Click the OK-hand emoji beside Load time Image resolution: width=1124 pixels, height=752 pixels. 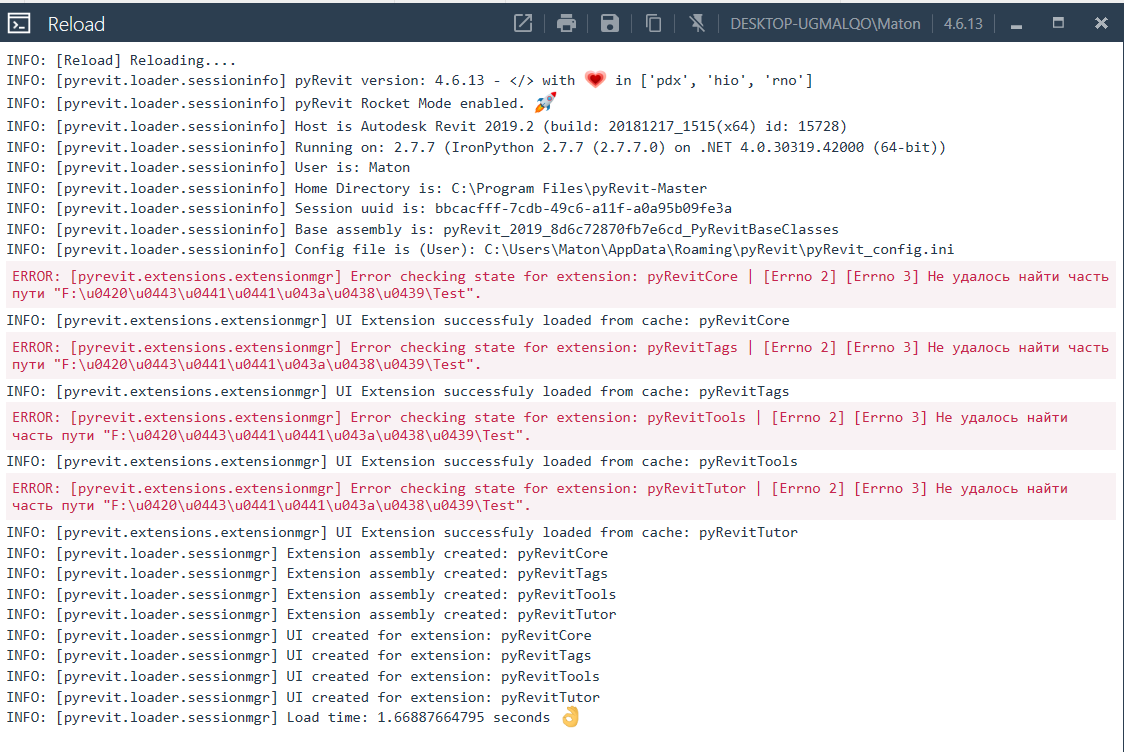pos(570,717)
